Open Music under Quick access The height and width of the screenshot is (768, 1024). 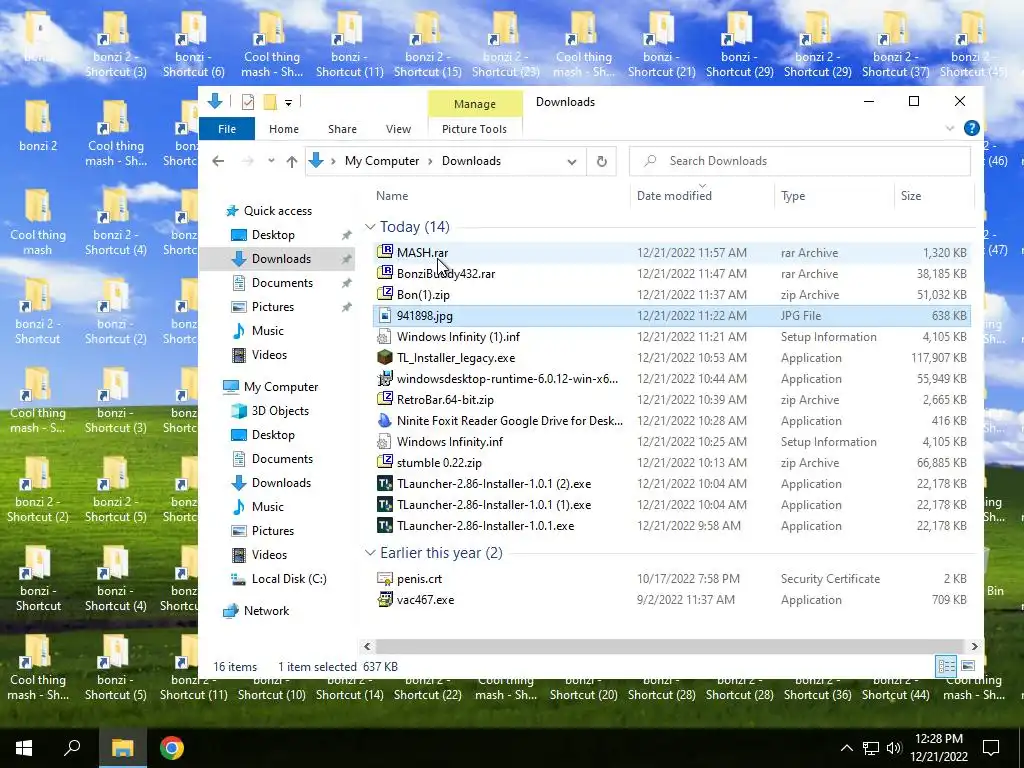[x=267, y=331]
